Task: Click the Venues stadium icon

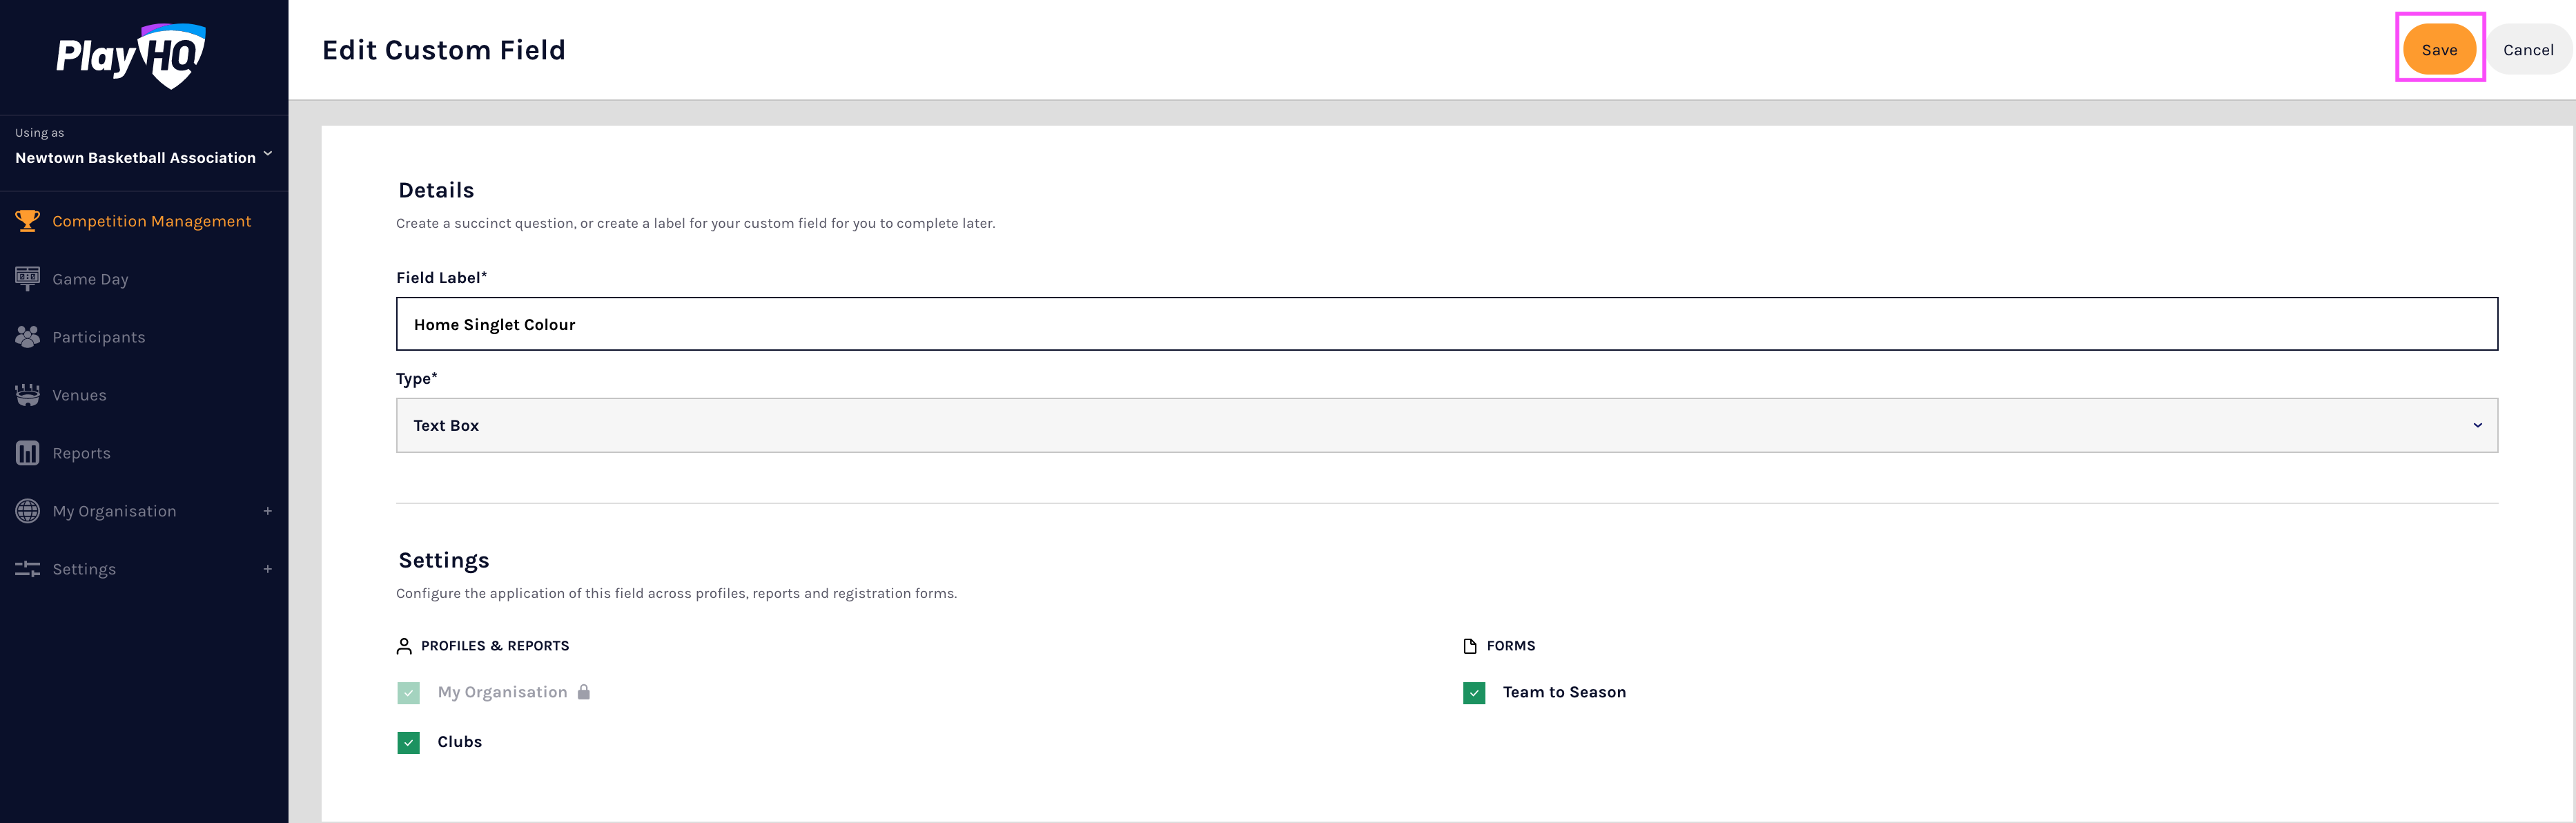Action: tap(27, 395)
